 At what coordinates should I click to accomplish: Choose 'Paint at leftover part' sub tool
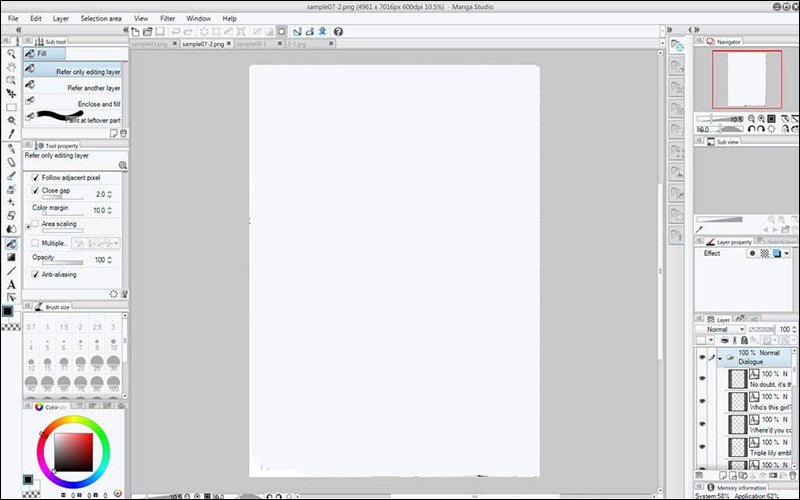point(72,118)
